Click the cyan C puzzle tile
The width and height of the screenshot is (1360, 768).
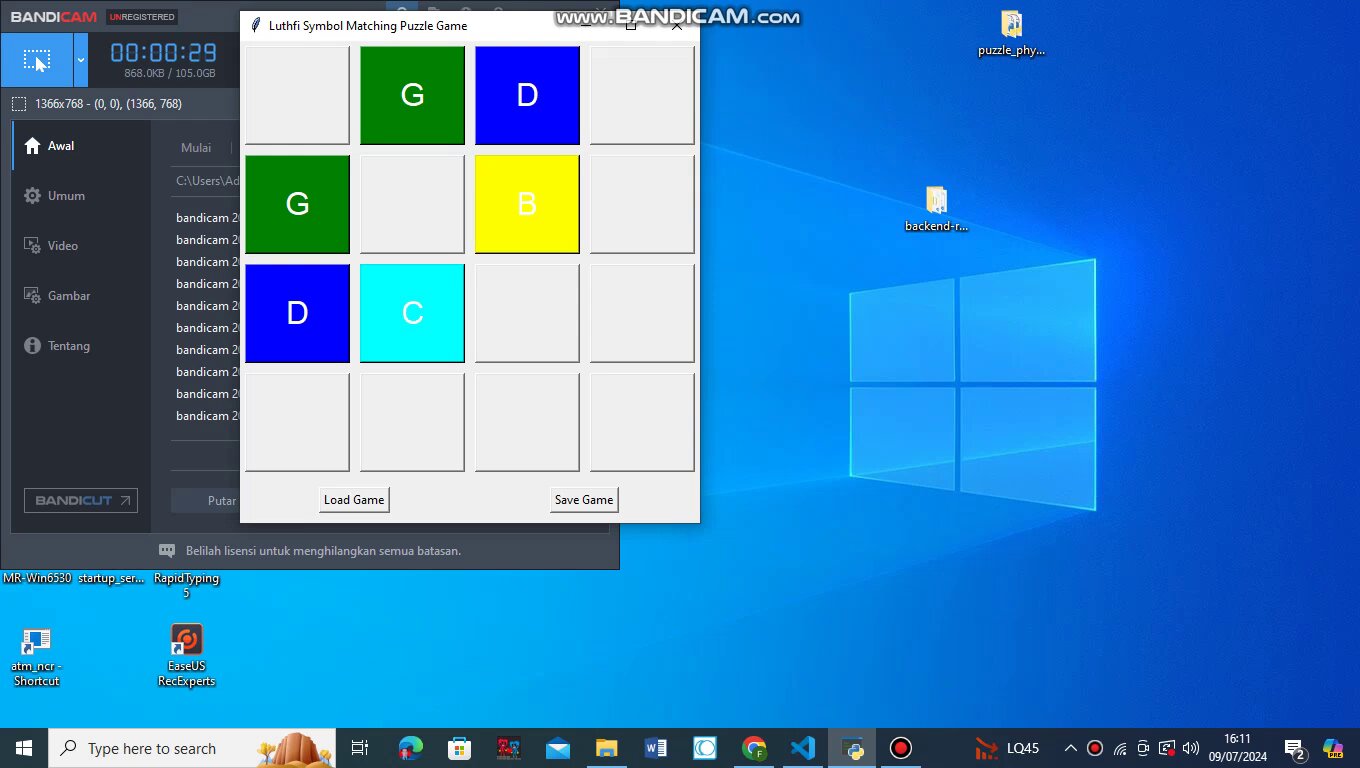(412, 313)
